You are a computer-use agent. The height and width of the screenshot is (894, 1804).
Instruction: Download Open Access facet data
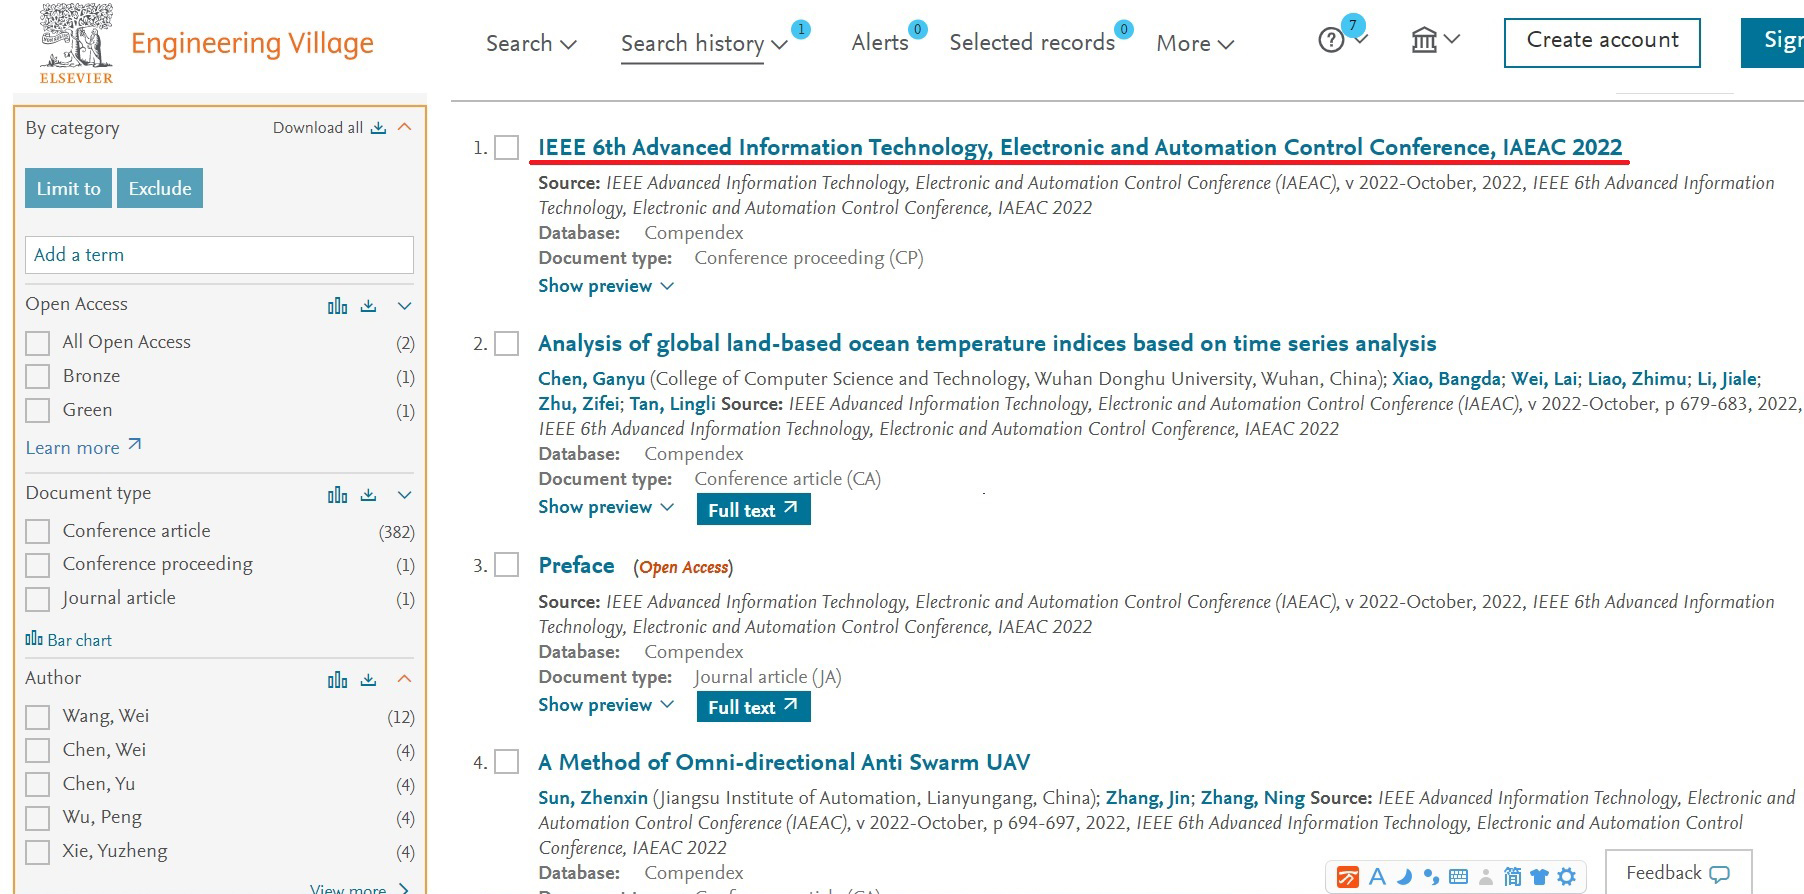368,306
